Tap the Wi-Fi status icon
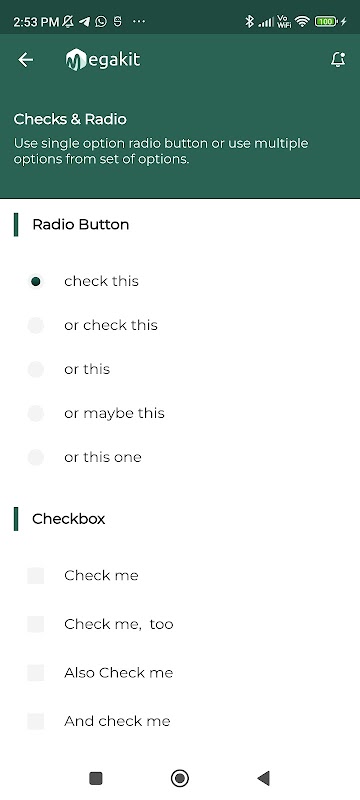Screen dimensions: 360x800 pyautogui.click(x=302, y=21)
